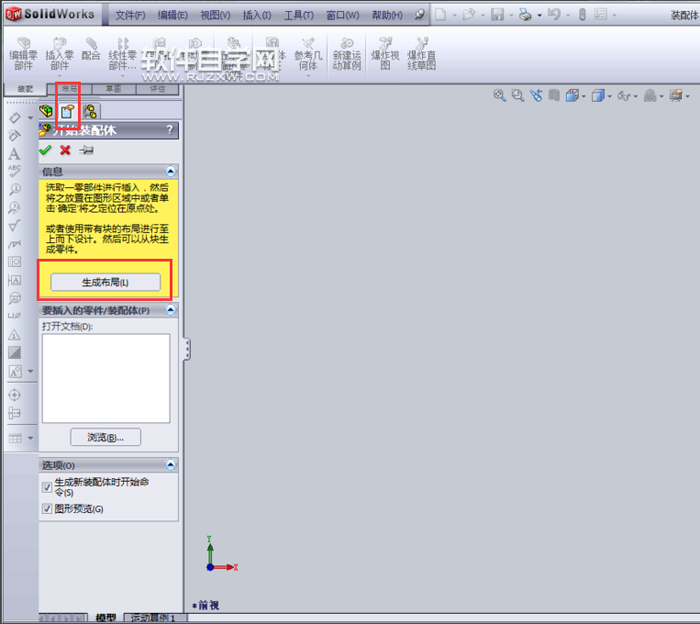Click the 浏览 browse button
Viewport: 700px width, 624px height.
pyautogui.click(x=105, y=437)
